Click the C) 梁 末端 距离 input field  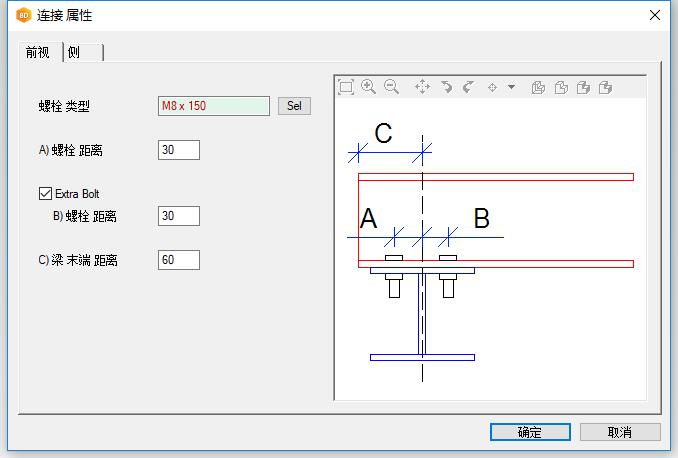179,260
